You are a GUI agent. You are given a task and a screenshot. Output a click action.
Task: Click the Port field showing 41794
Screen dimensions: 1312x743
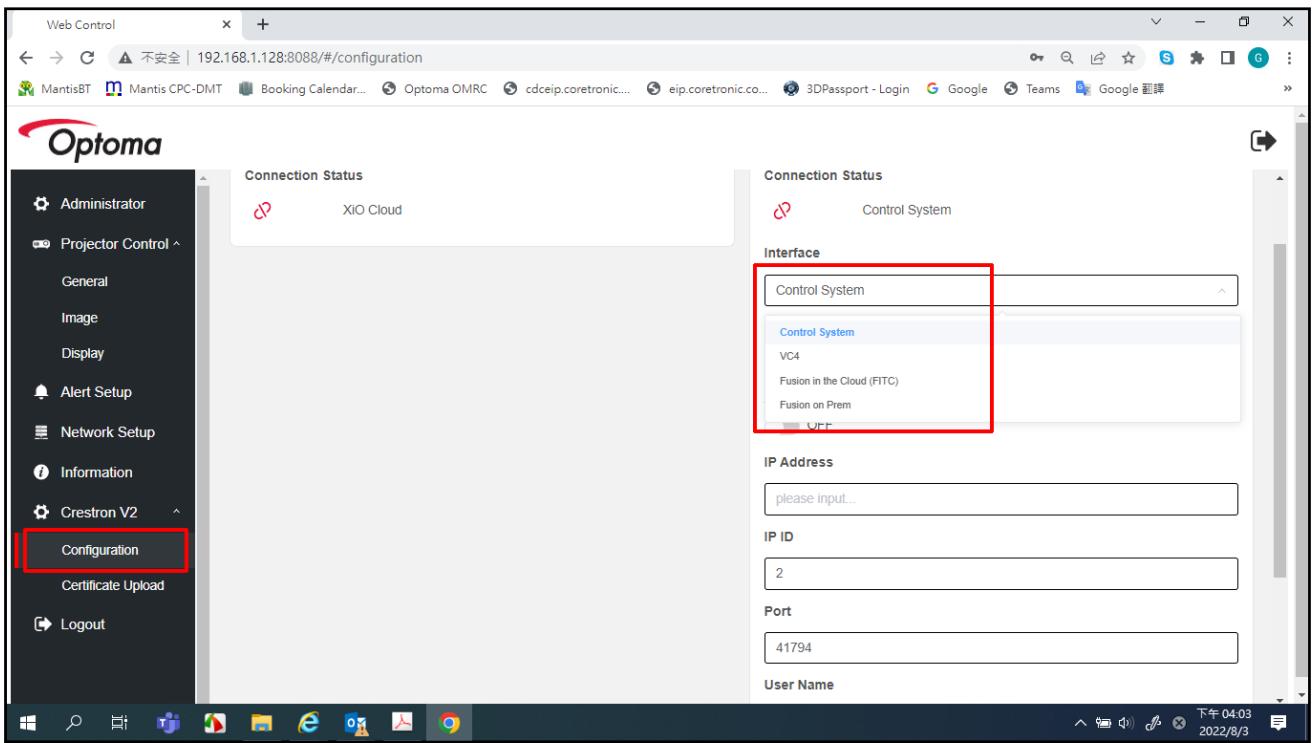[x=1001, y=647]
